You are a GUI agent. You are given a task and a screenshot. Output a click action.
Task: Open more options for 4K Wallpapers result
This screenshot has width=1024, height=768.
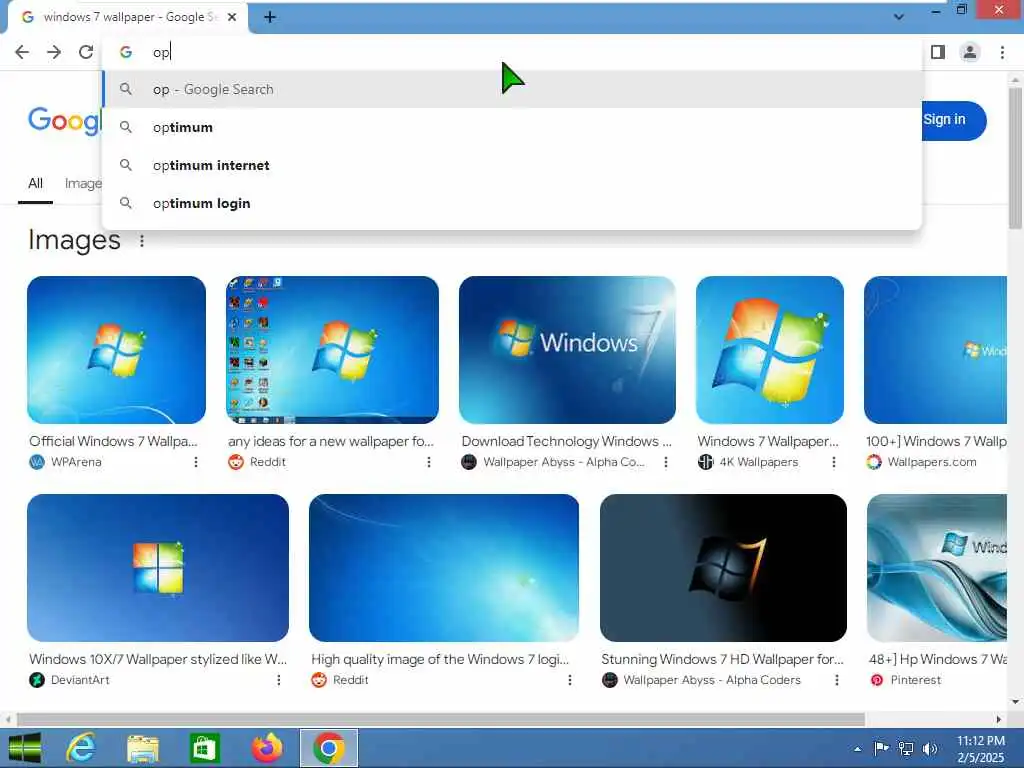[834, 462]
